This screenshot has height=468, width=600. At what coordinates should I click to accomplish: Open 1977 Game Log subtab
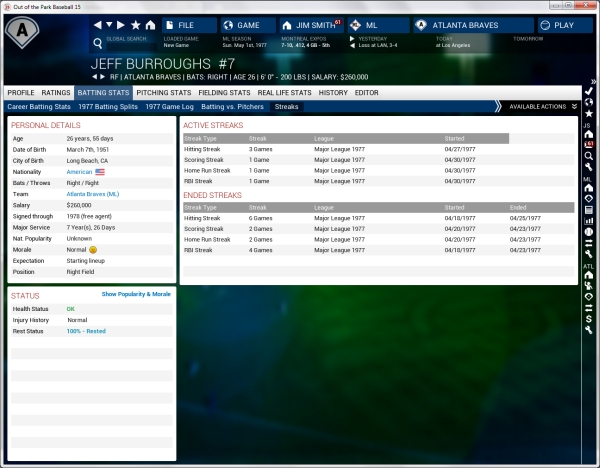(x=170, y=107)
